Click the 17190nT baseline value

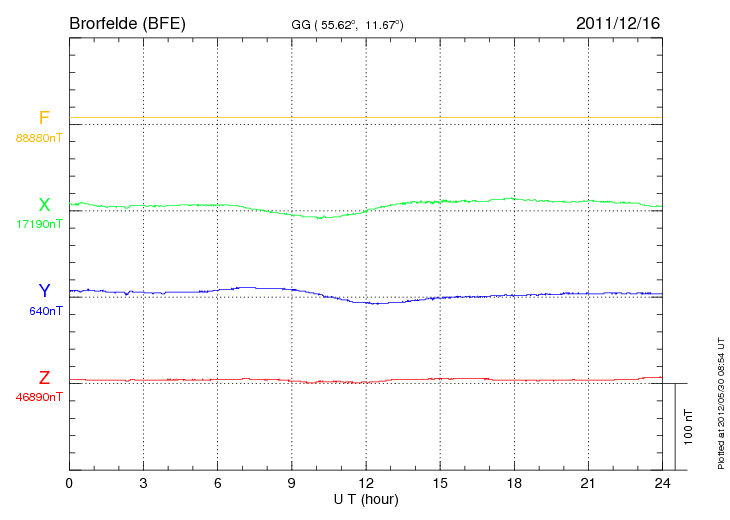[x=39, y=224]
